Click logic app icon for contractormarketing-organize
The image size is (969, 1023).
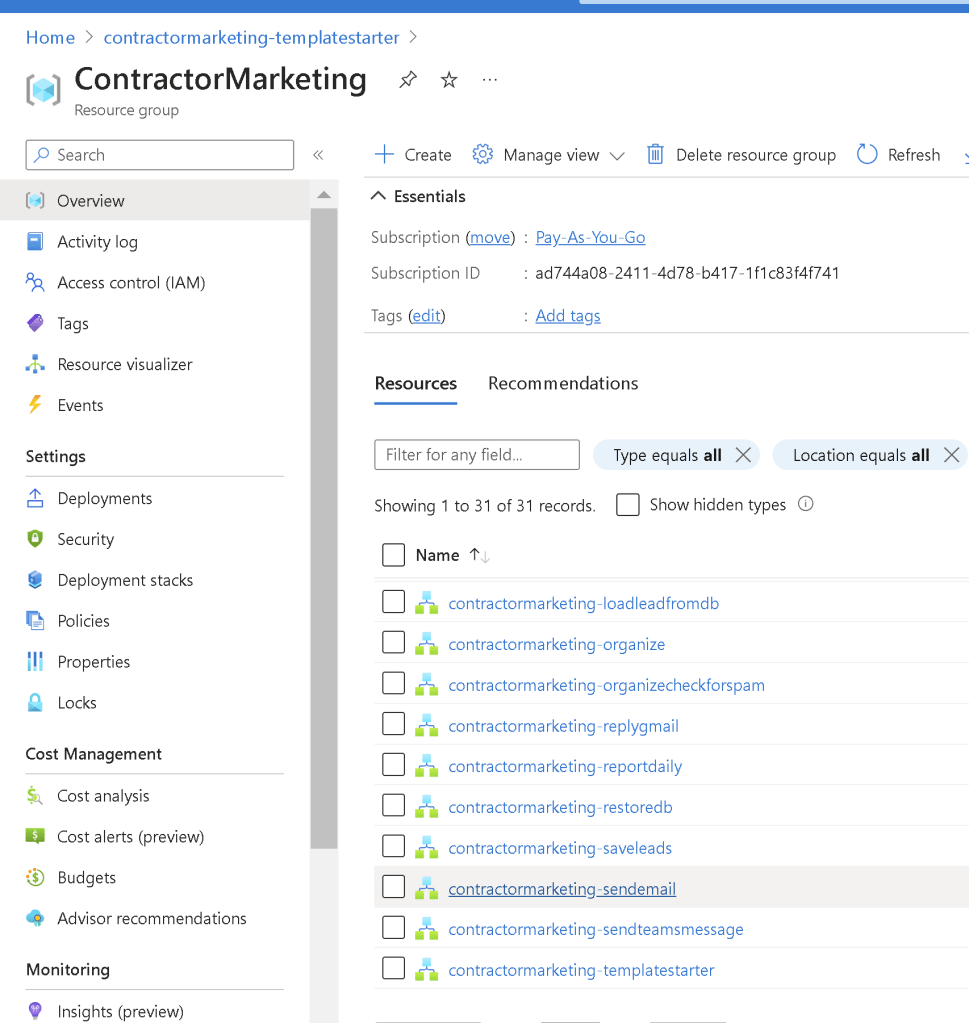(x=427, y=644)
